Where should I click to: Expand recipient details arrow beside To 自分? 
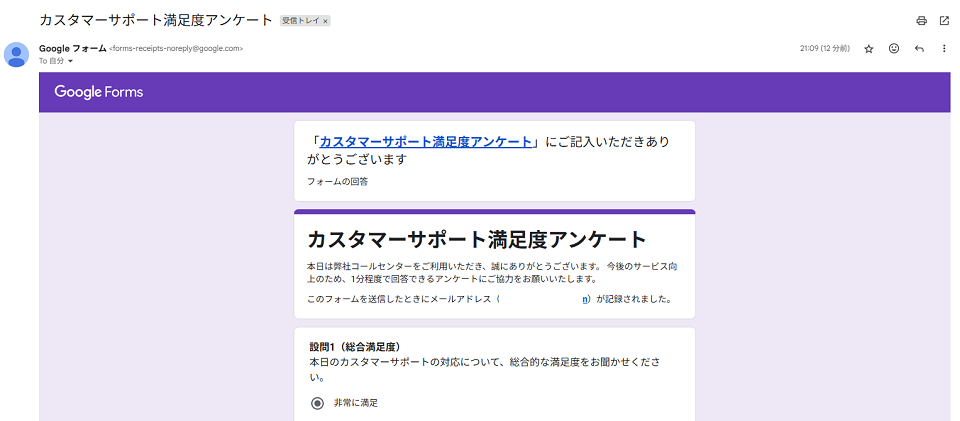point(70,61)
